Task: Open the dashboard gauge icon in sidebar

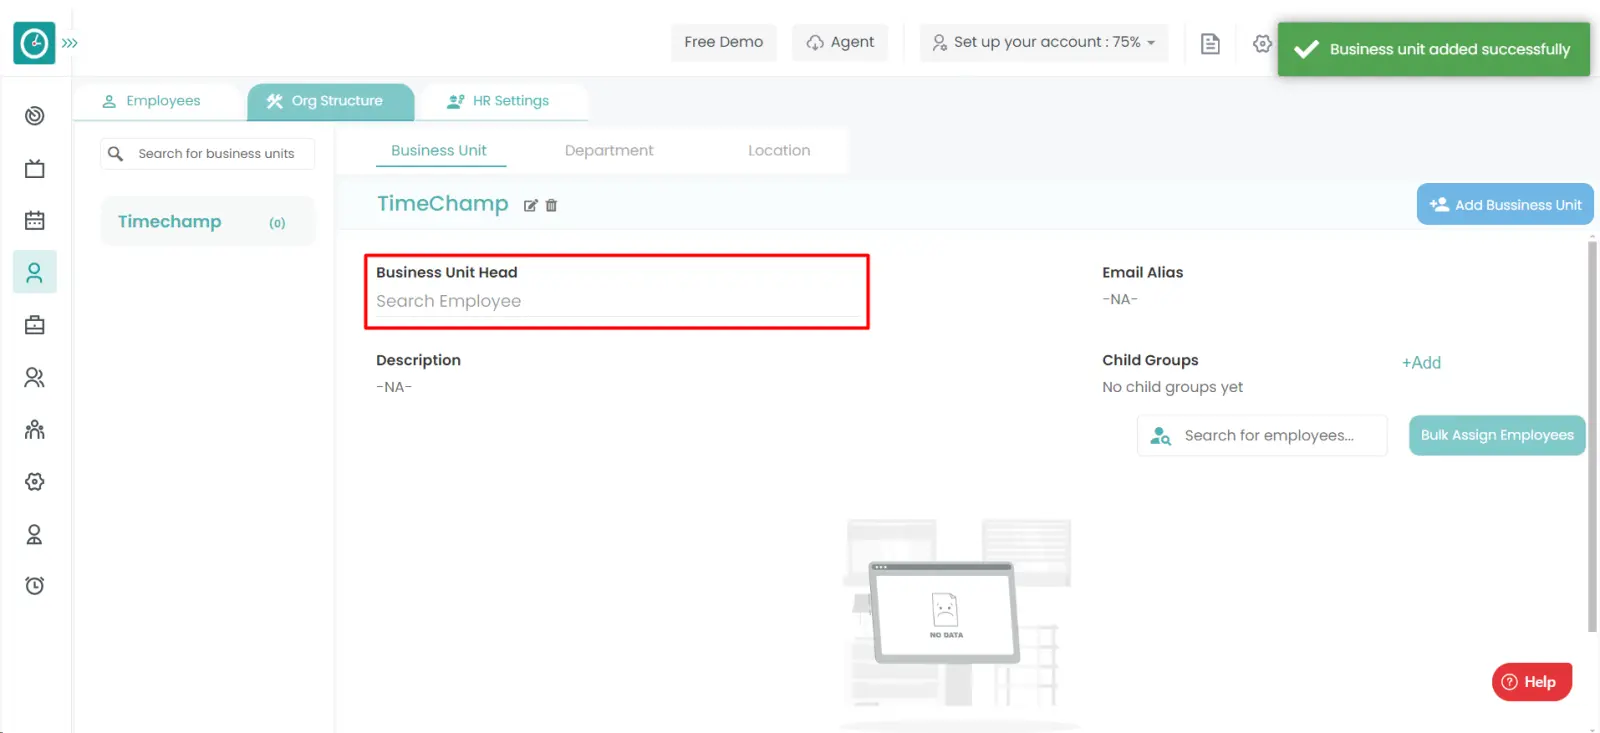Action: [x=35, y=116]
